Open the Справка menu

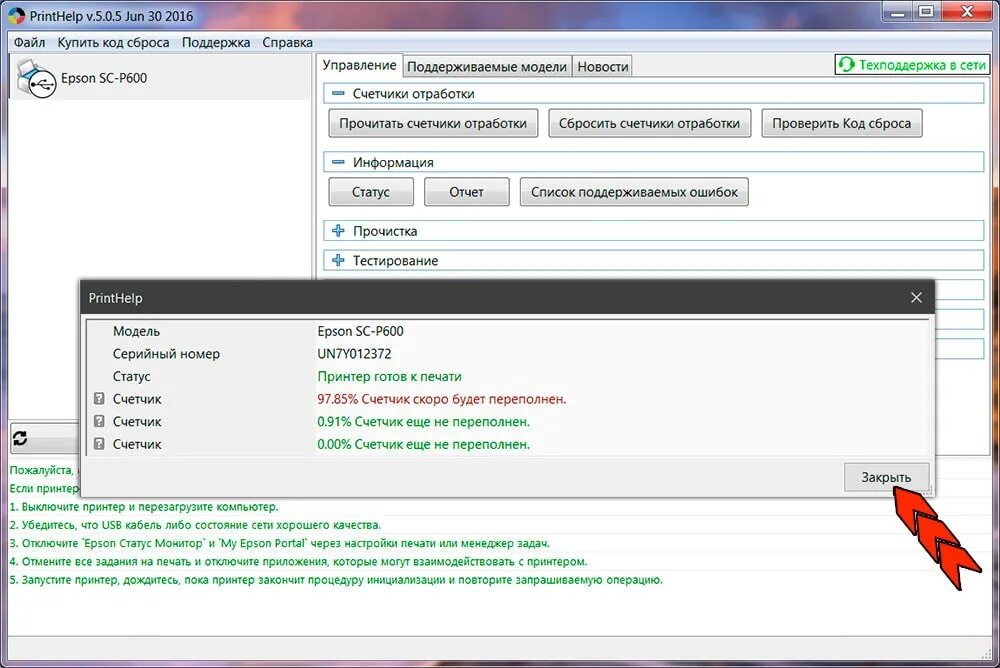(288, 43)
